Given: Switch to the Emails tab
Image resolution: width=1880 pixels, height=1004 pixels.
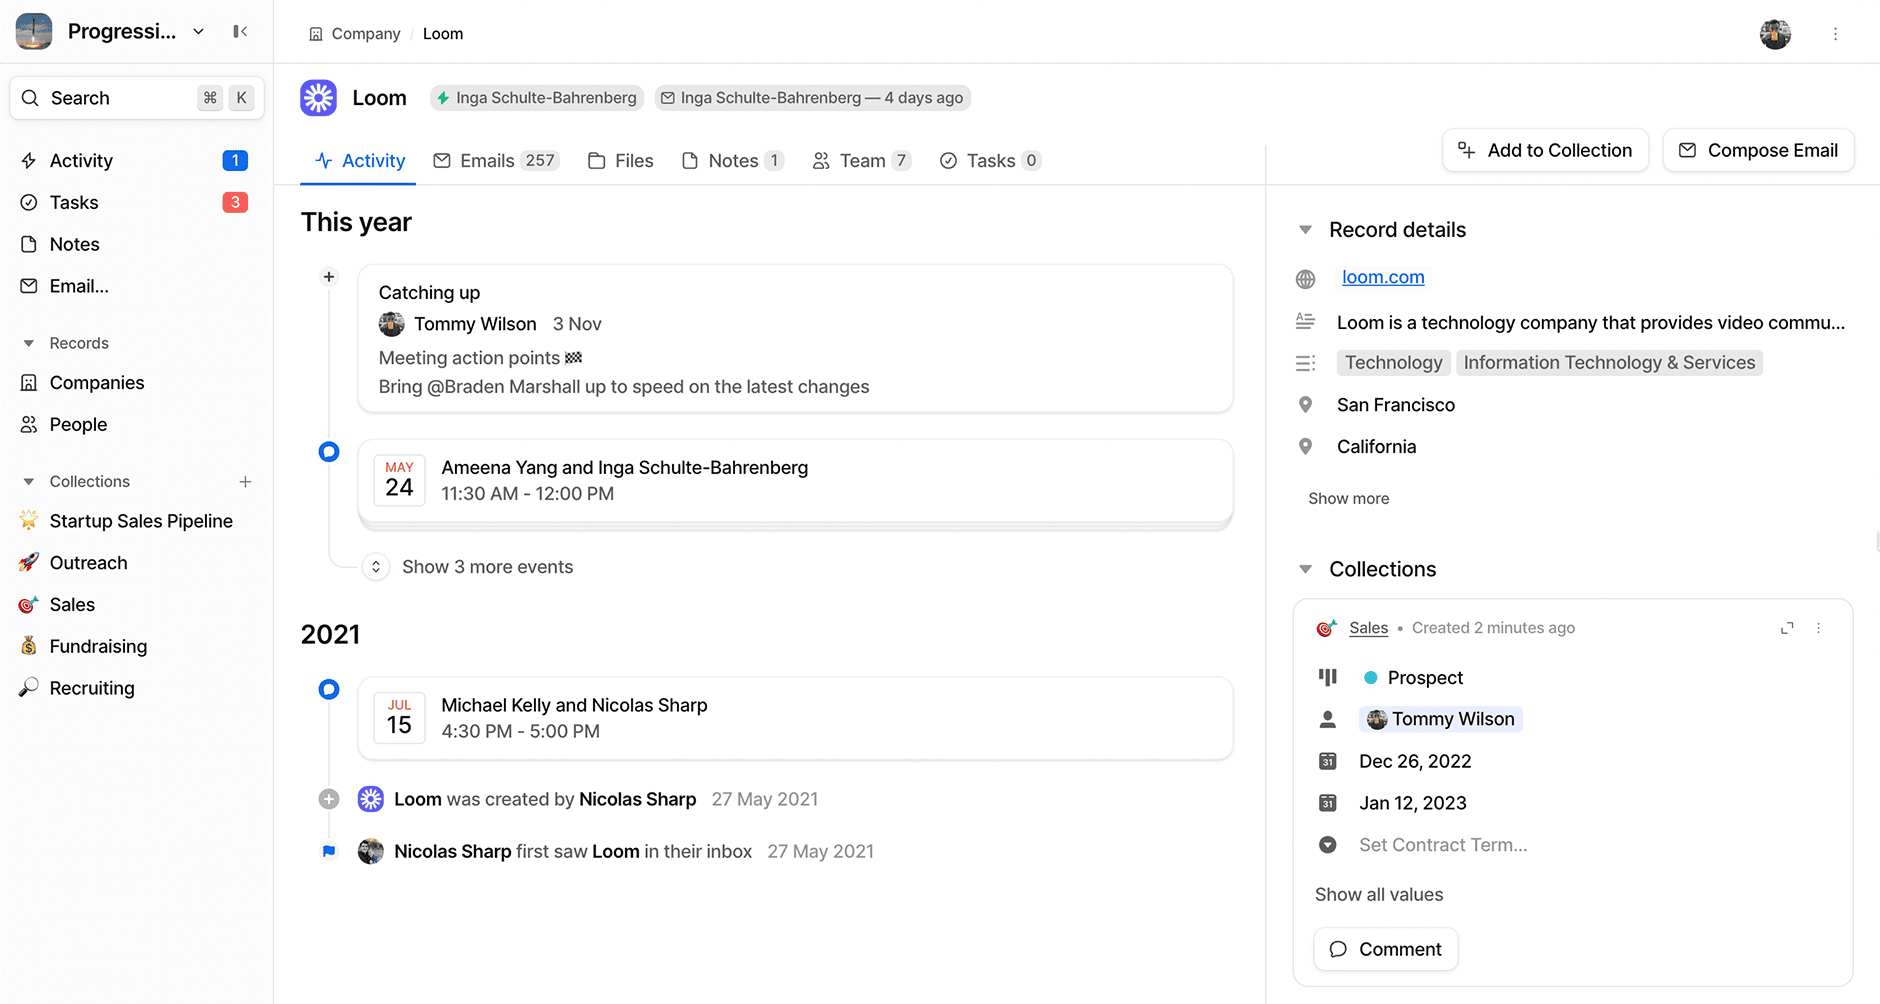Looking at the screenshot, I should (495, 161).
